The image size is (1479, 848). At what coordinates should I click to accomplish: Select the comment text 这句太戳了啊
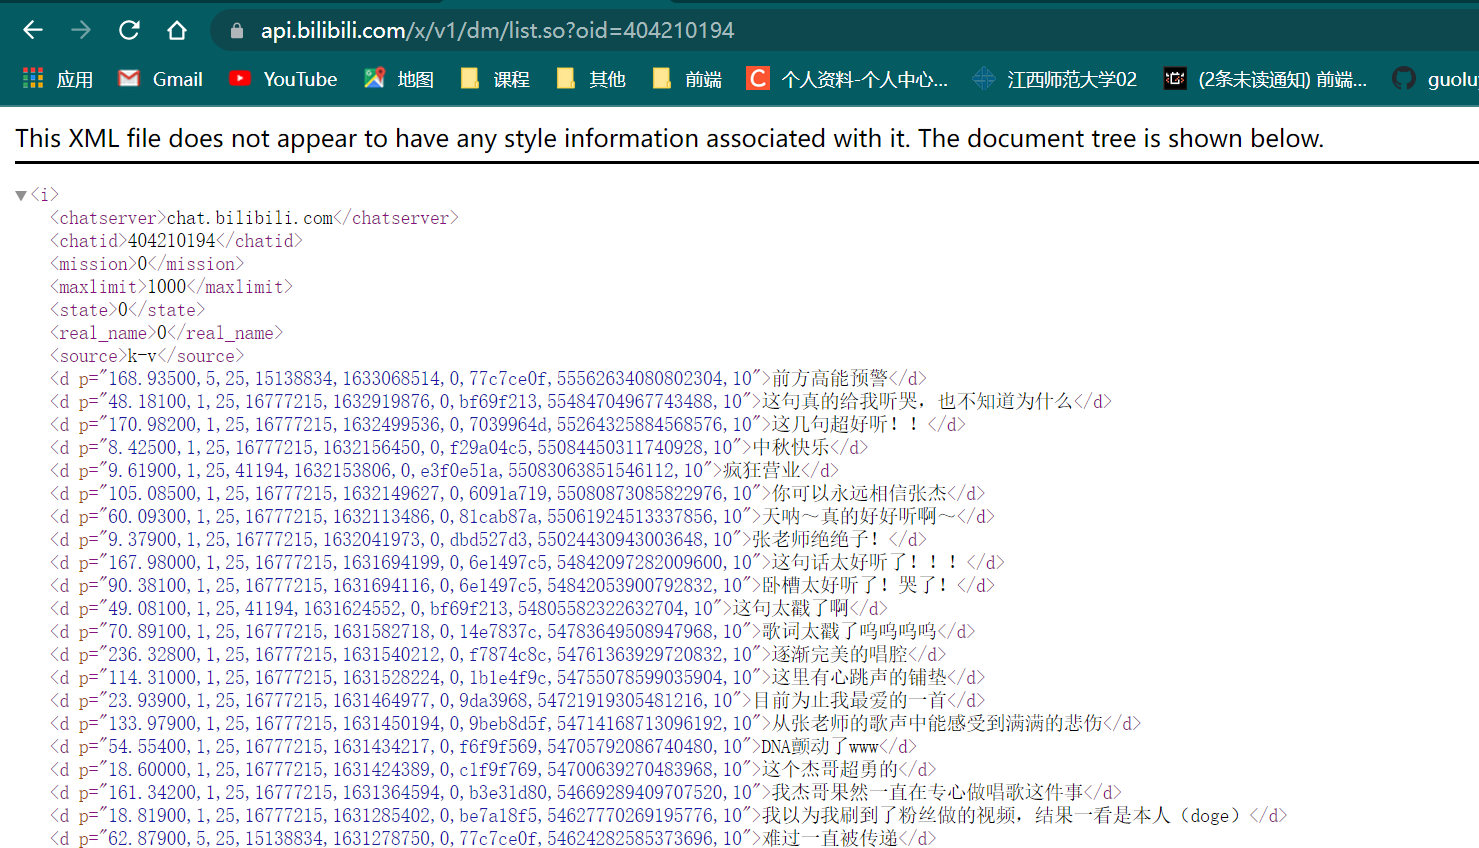coord(791,609)
